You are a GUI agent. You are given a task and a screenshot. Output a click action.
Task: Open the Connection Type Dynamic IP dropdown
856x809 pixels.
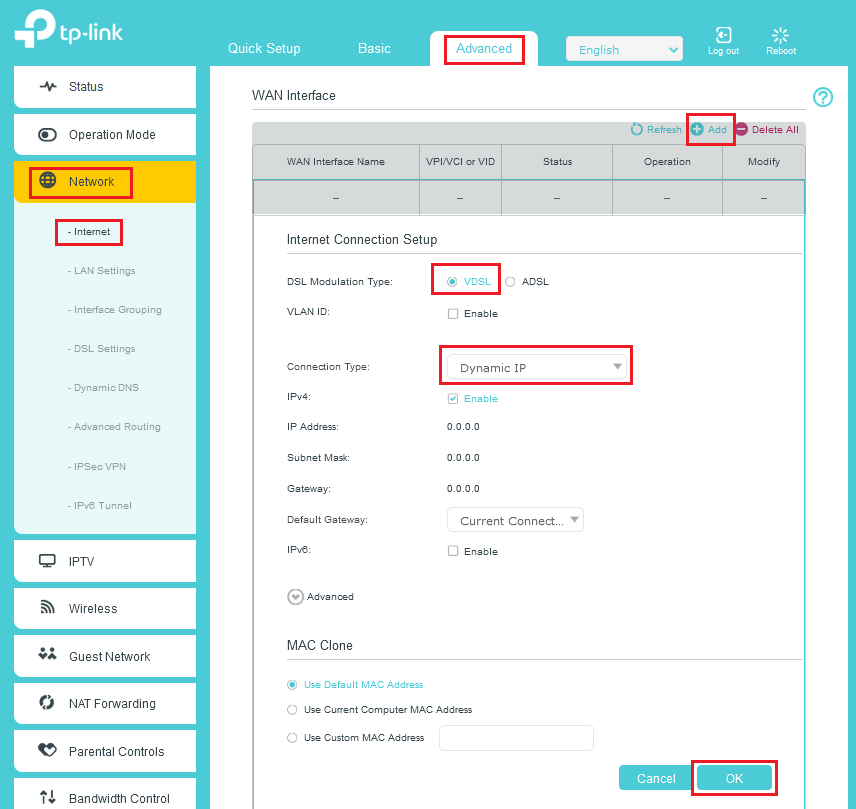coord(536,367)
